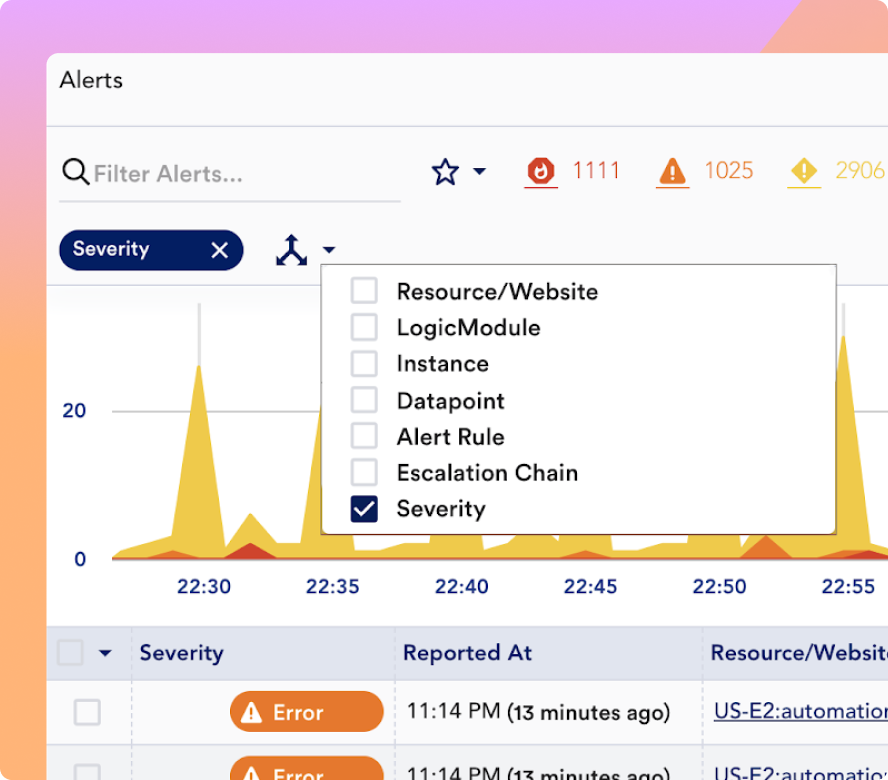Image resolution: width=888 pixels, height=780 pixels.
Task: Click the chart y-axis value 20
Action: click(x=74, y=410)
